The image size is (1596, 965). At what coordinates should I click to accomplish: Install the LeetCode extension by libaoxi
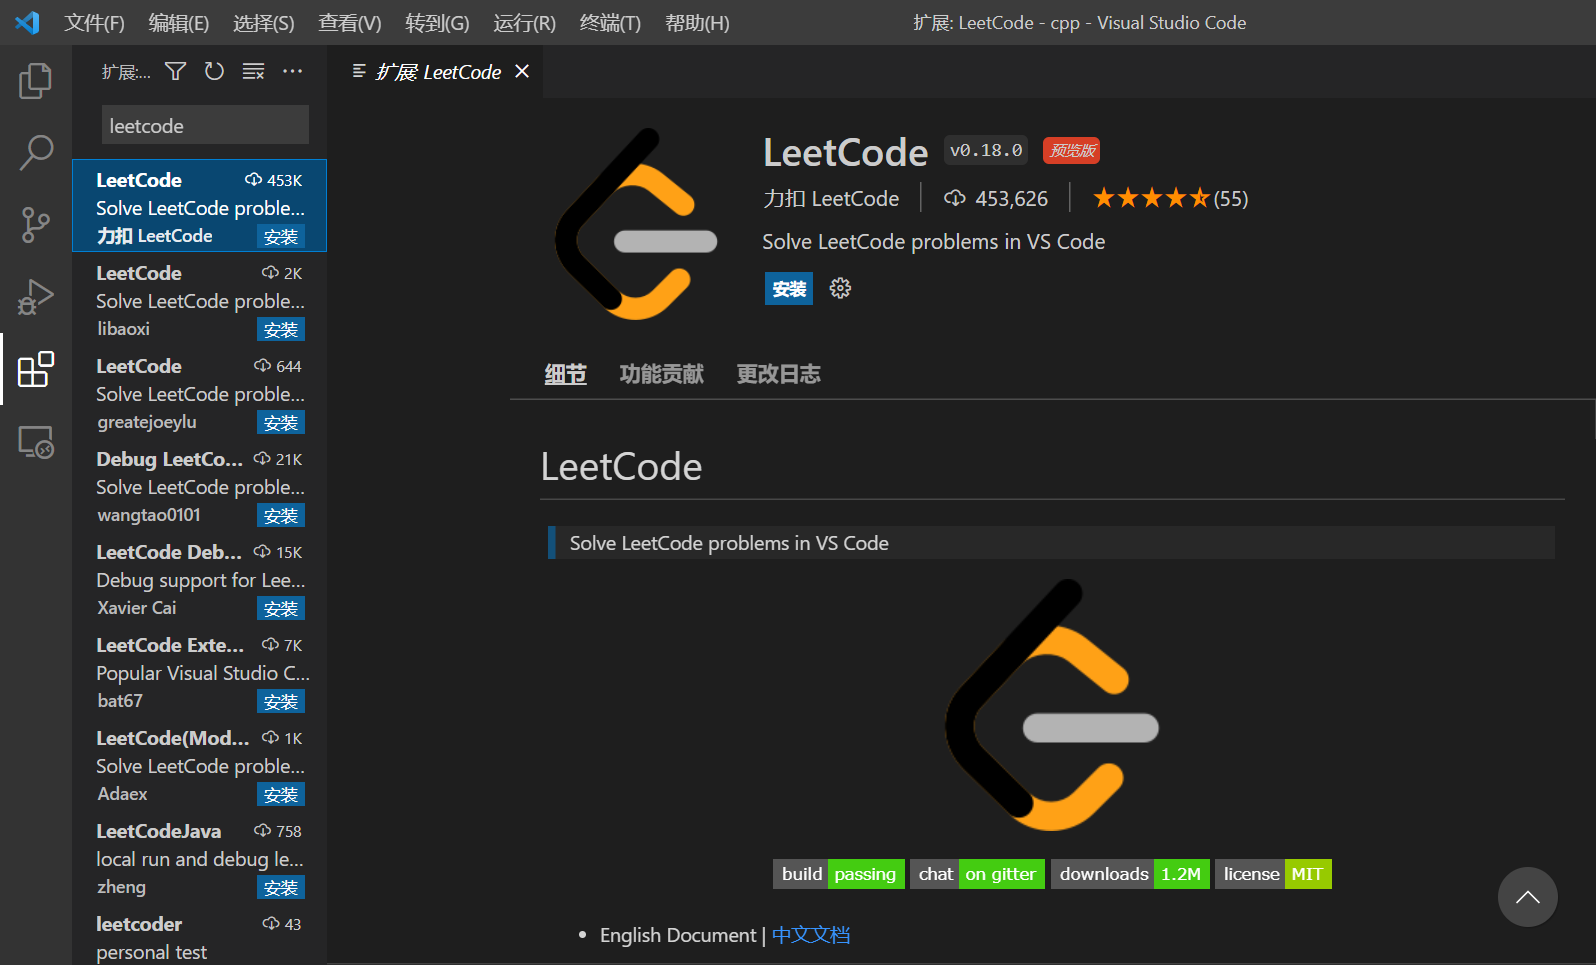[281, 330]
